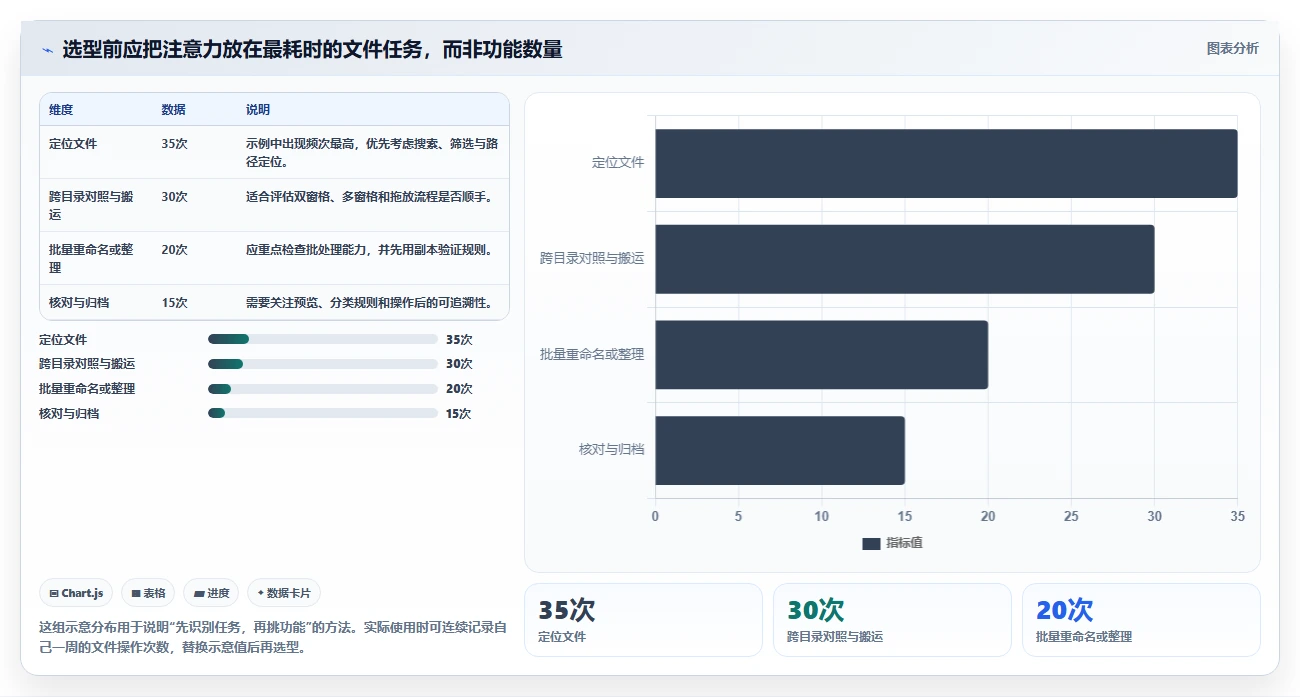Click the 核对与归档 y-axis label in the chart
Viewport: 1300px width, 697px height.
pos(612,450)
